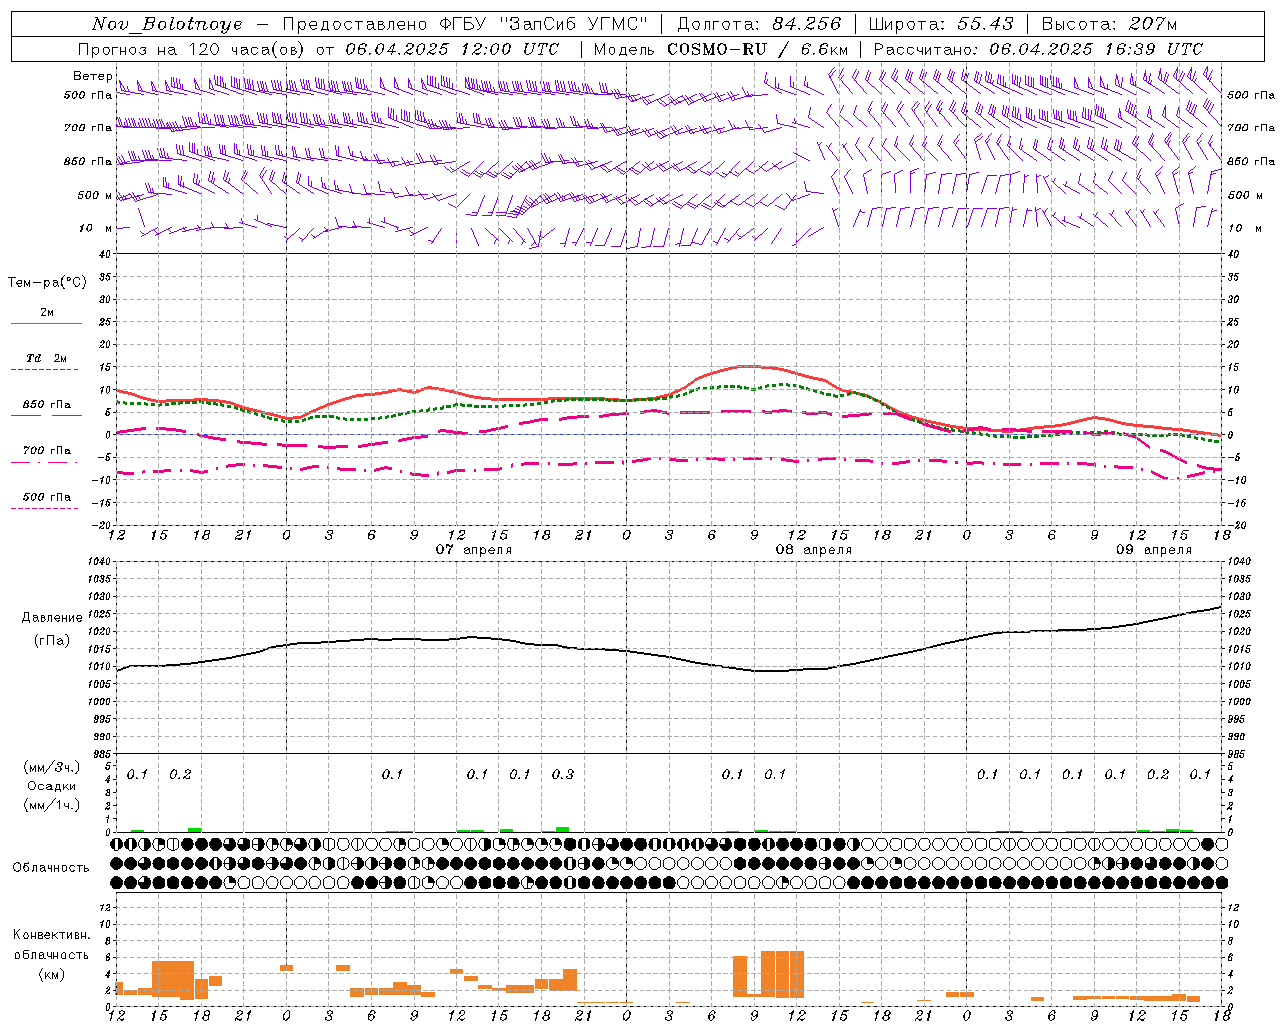Click the latitude value 55.43
1280x1024 pixels.
tap(985, 24)
